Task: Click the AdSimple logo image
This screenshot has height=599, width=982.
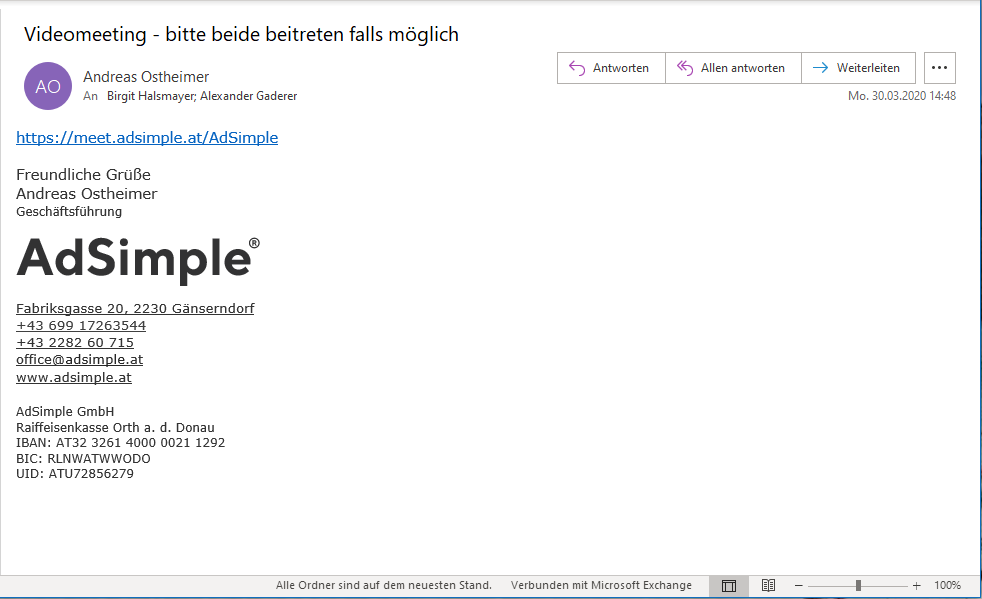Action: [138, 259]
